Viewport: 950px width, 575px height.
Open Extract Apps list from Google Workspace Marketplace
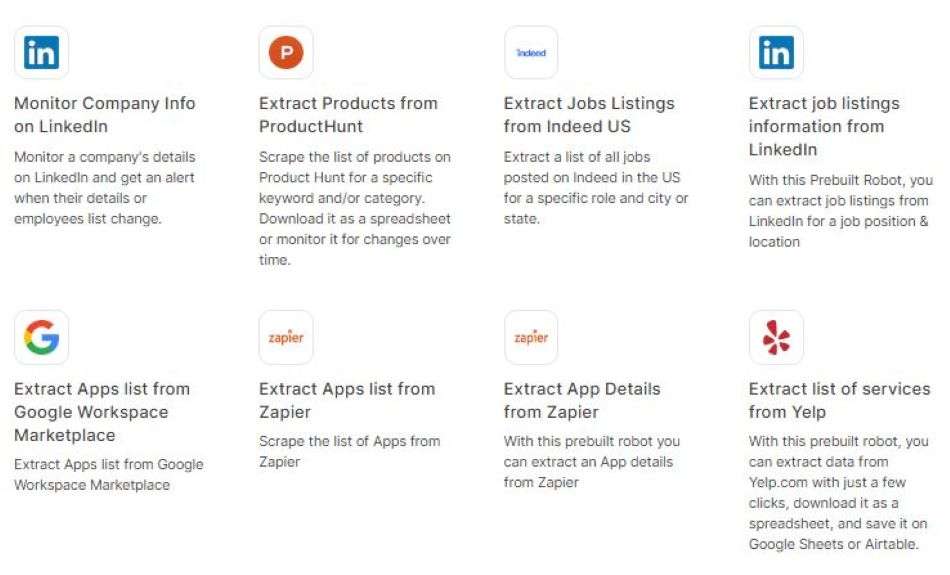pos(102,411)
